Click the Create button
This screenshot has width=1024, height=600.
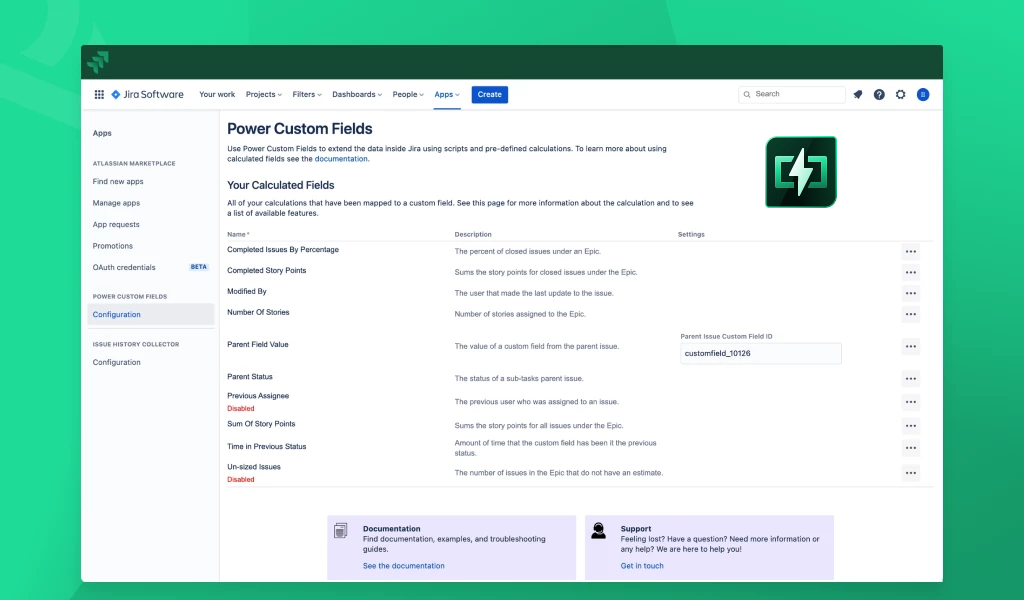[x=490, y=95]
